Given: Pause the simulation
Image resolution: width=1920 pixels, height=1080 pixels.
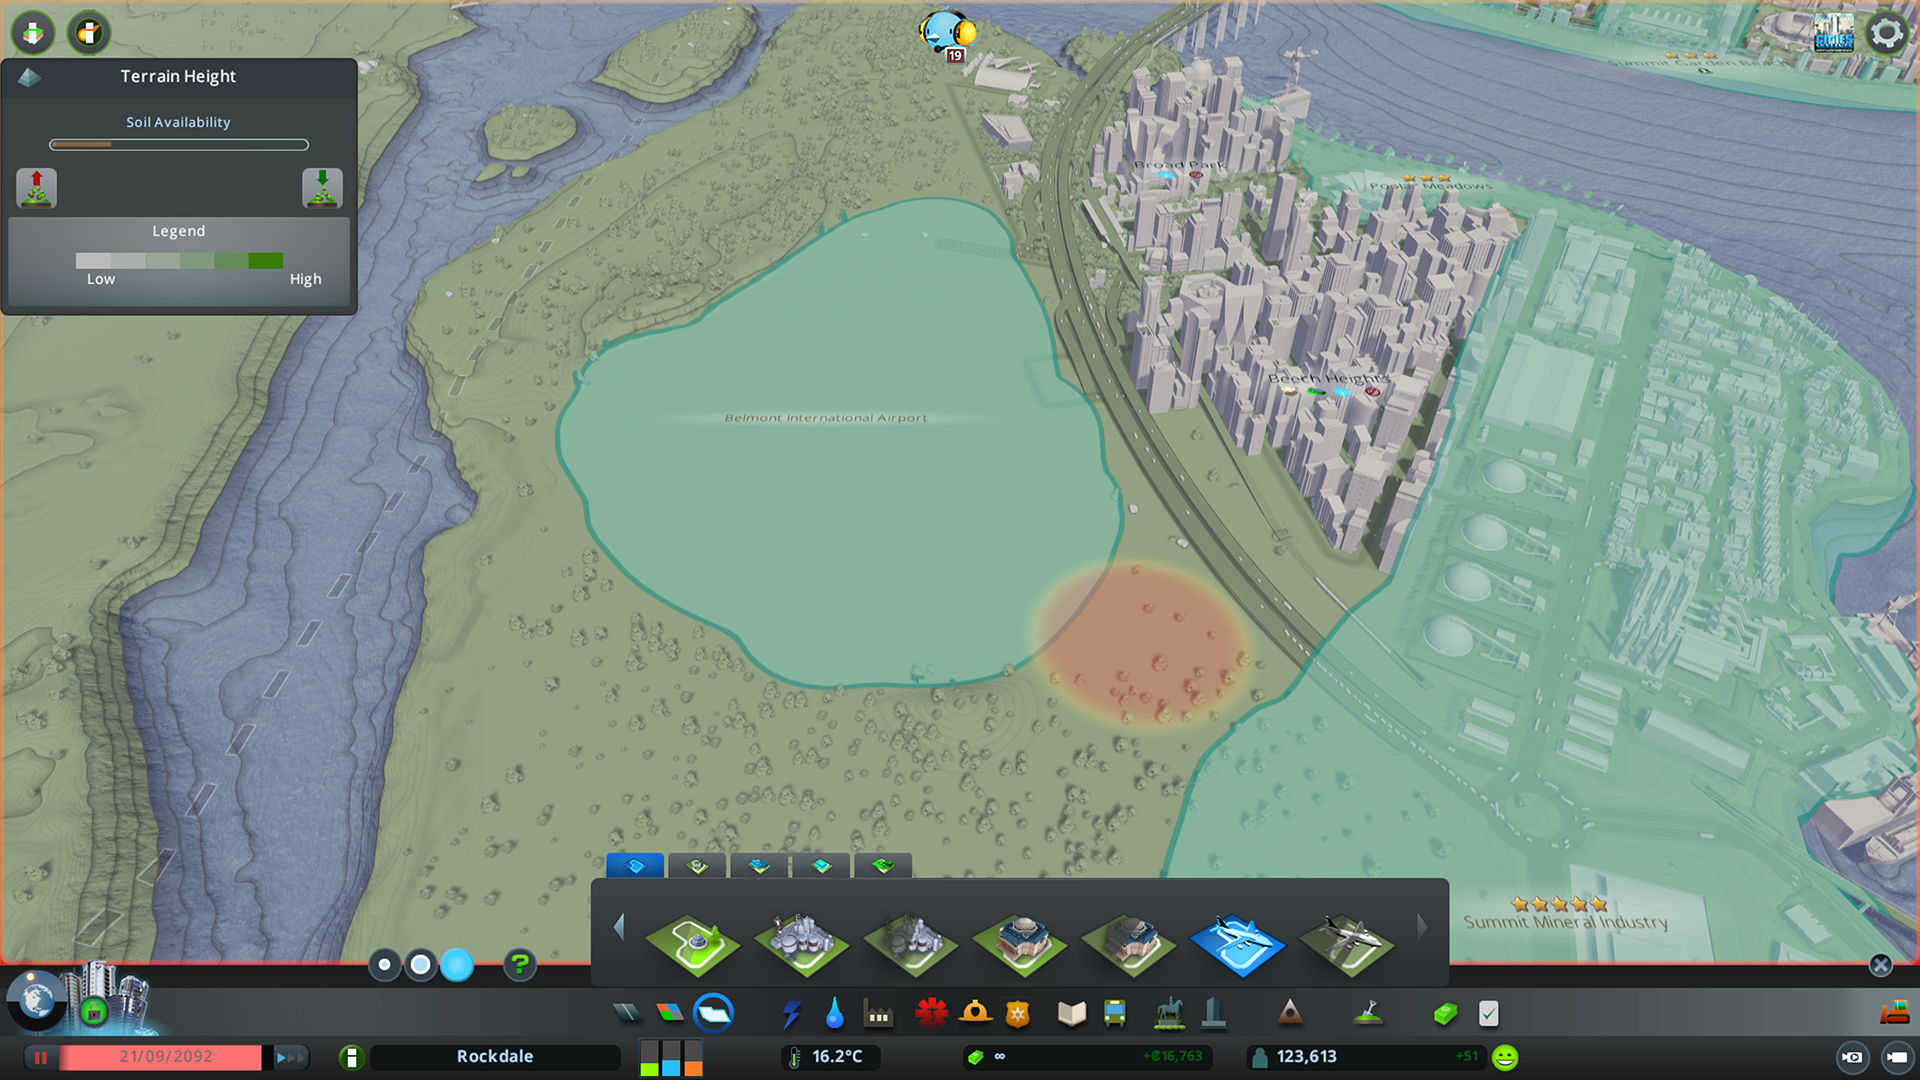Looking at the screenshot, I should [40, 1057].
